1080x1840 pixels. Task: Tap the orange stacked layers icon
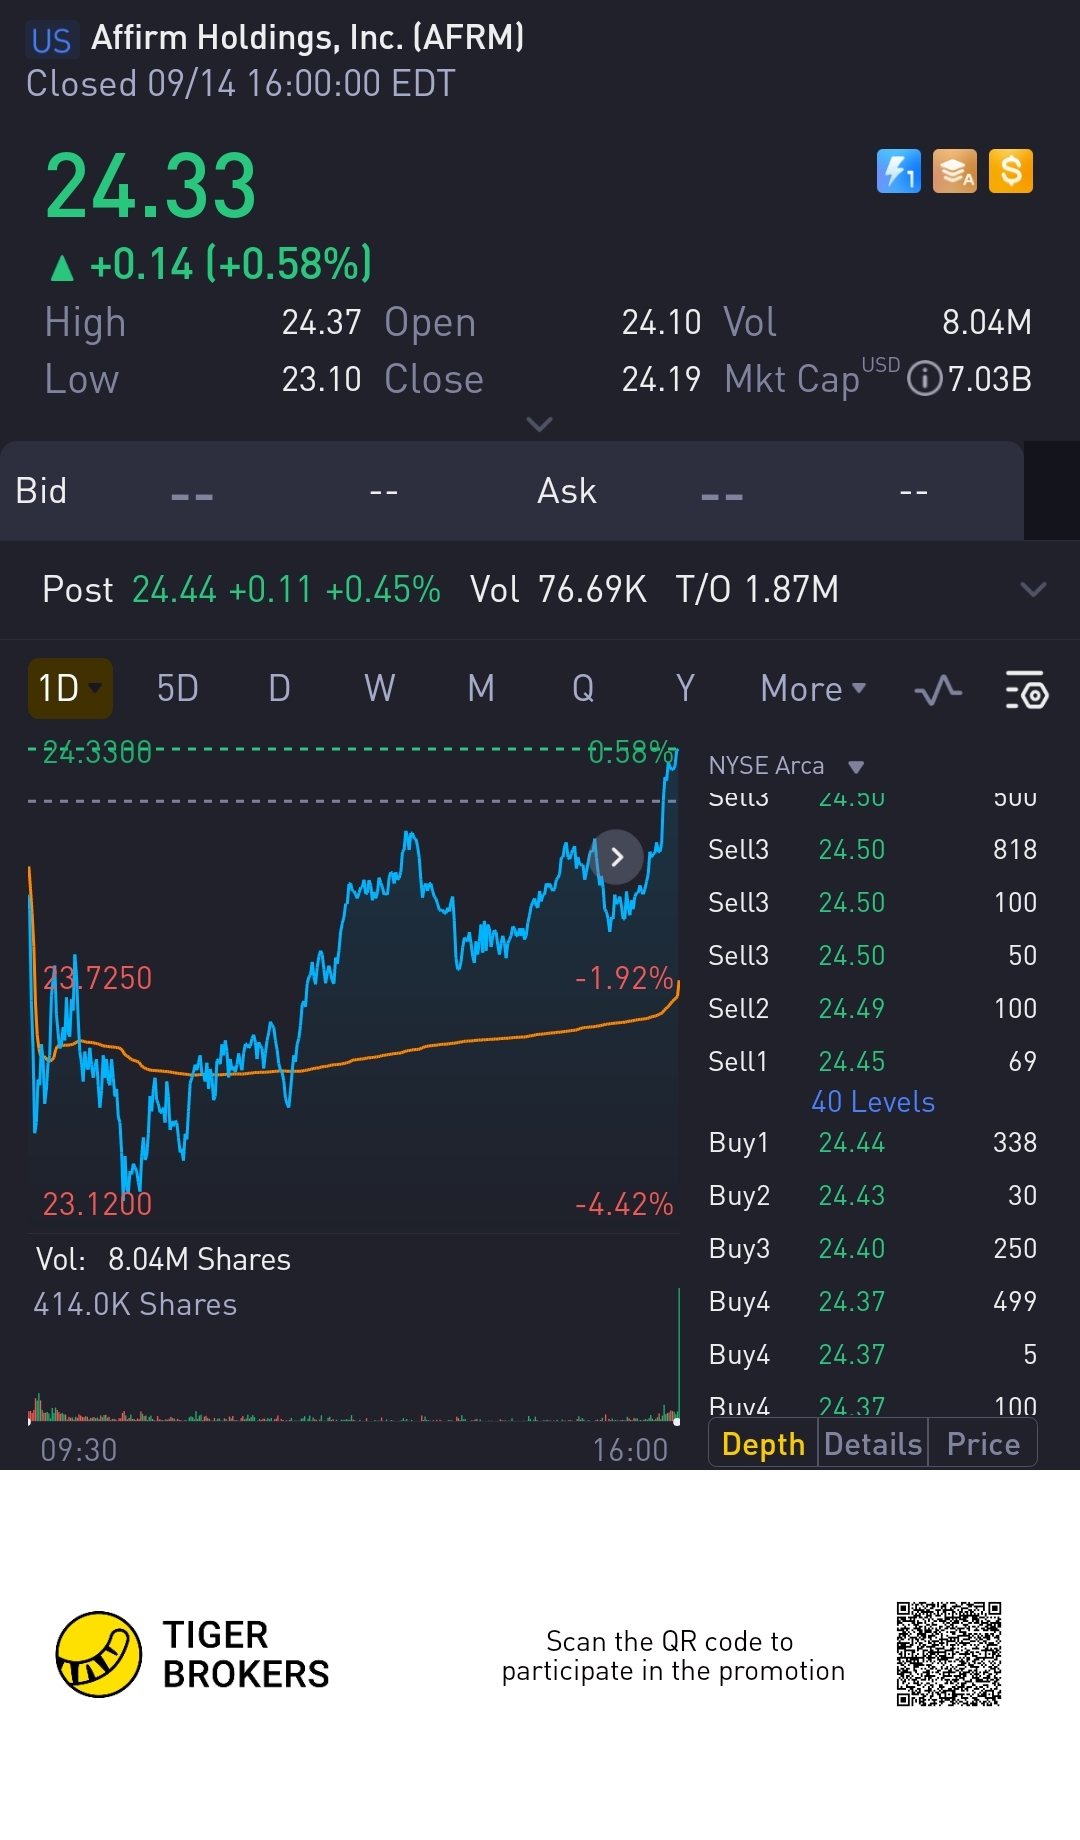click(x=955, y=171)
